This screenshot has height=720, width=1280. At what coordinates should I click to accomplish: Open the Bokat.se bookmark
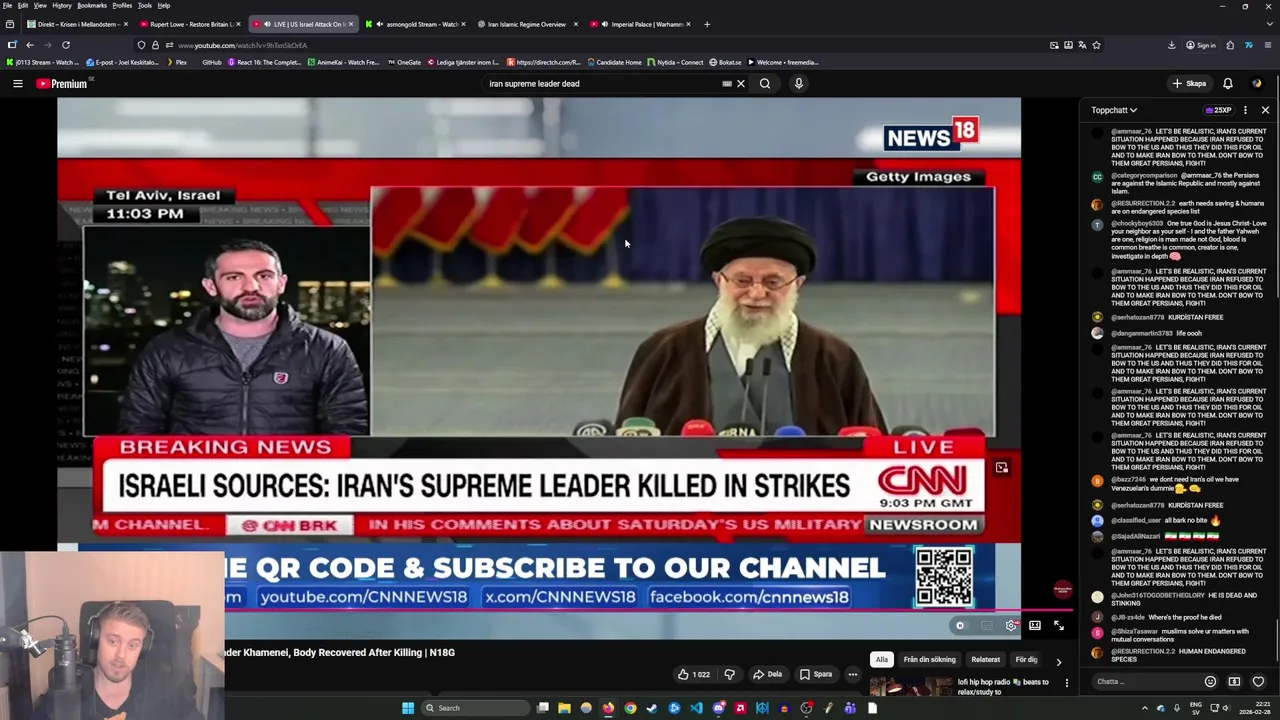(x=725, y=62)
